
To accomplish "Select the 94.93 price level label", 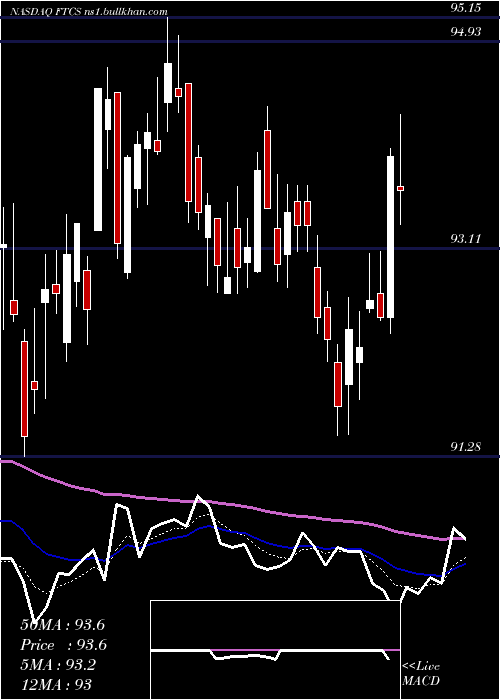I will (466, 32).
